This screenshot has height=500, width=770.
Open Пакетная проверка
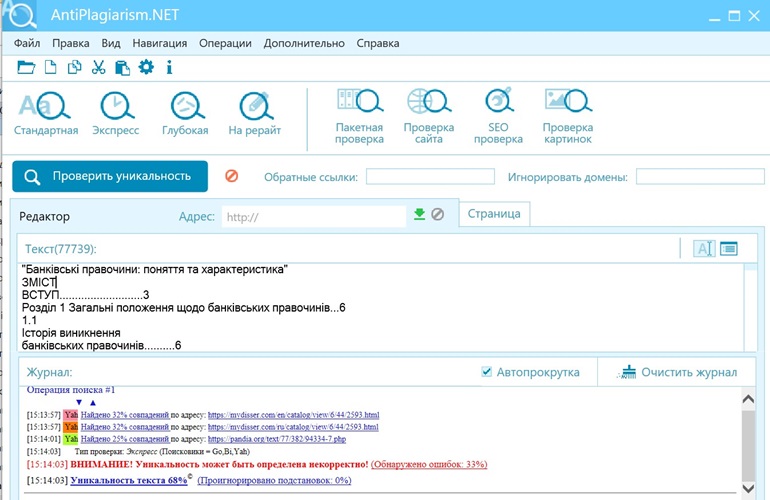click(359, 116)
